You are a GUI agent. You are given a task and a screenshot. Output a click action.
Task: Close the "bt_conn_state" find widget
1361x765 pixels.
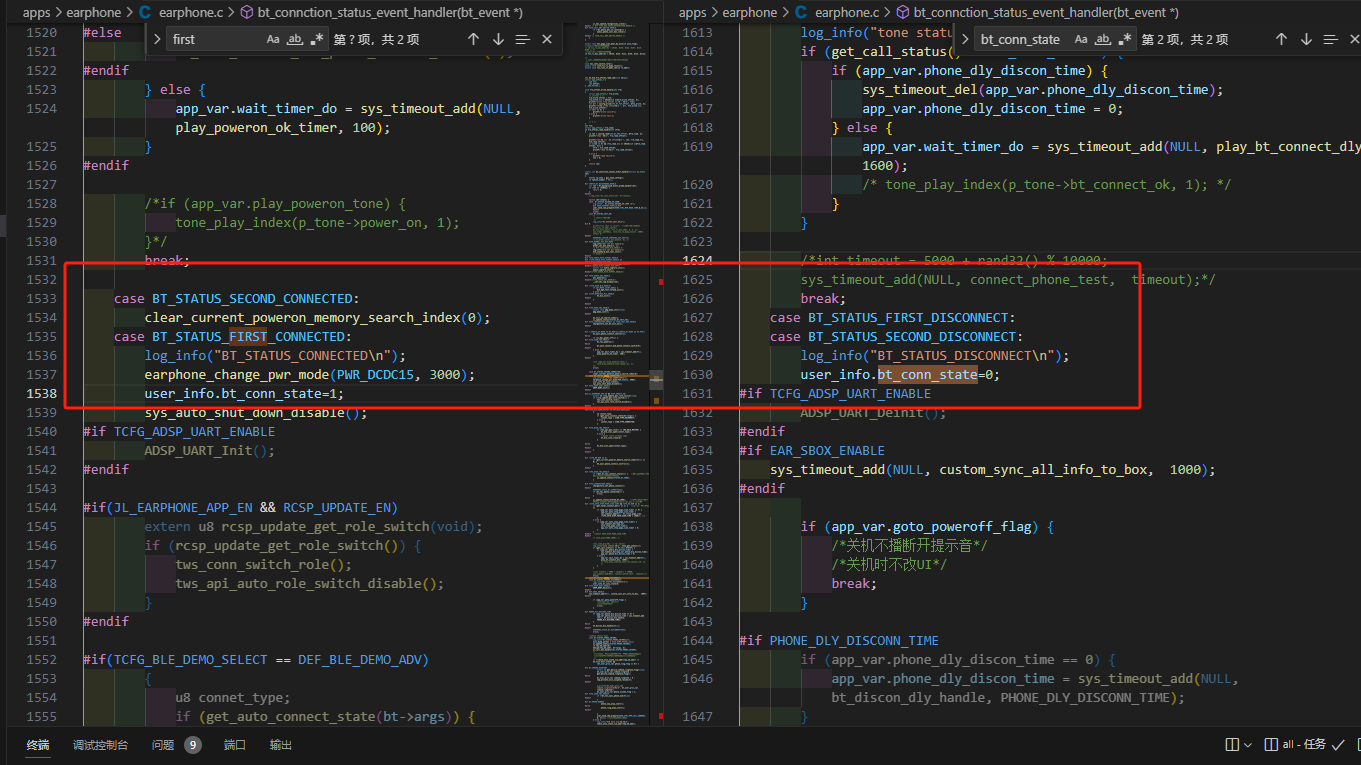point(1354,39)
